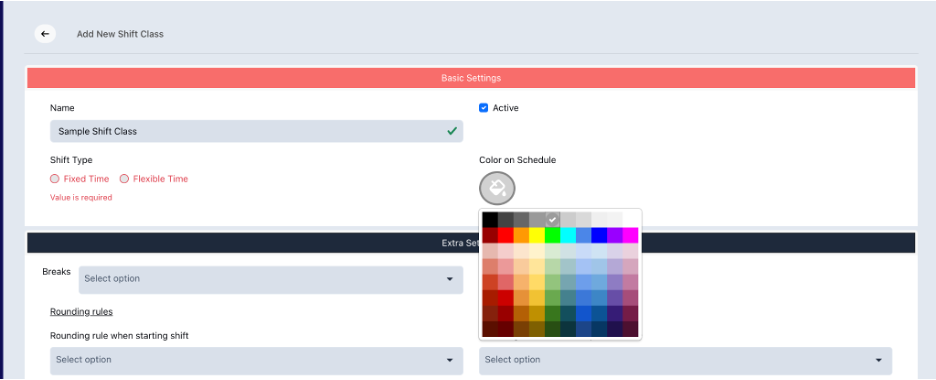Click the Basic Settings section header
The width and height of the screenshot is (936, 380).
[x=470, y=78]
